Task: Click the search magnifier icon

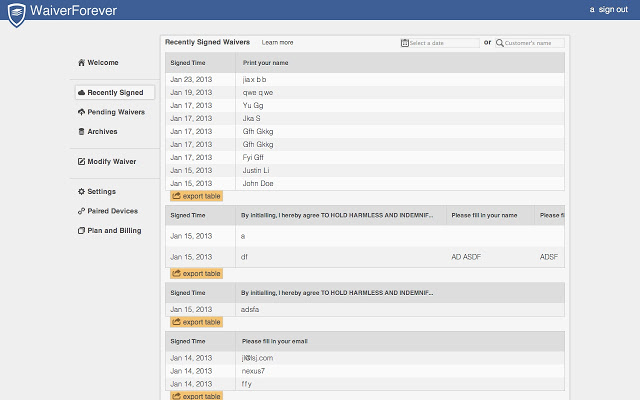Action: click(x=500, y=43)
